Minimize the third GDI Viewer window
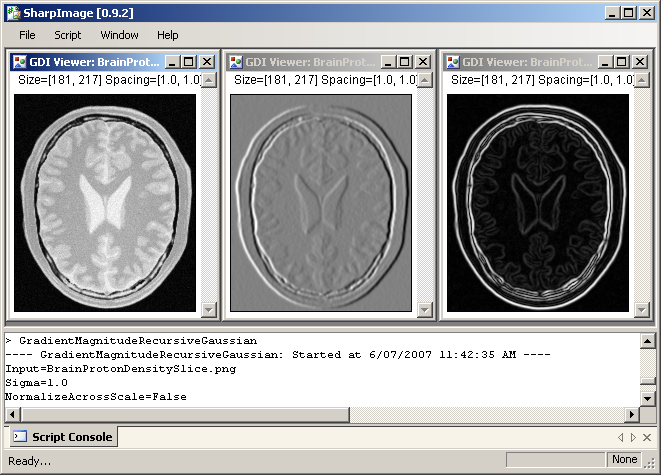 click(x=605, y=62)
